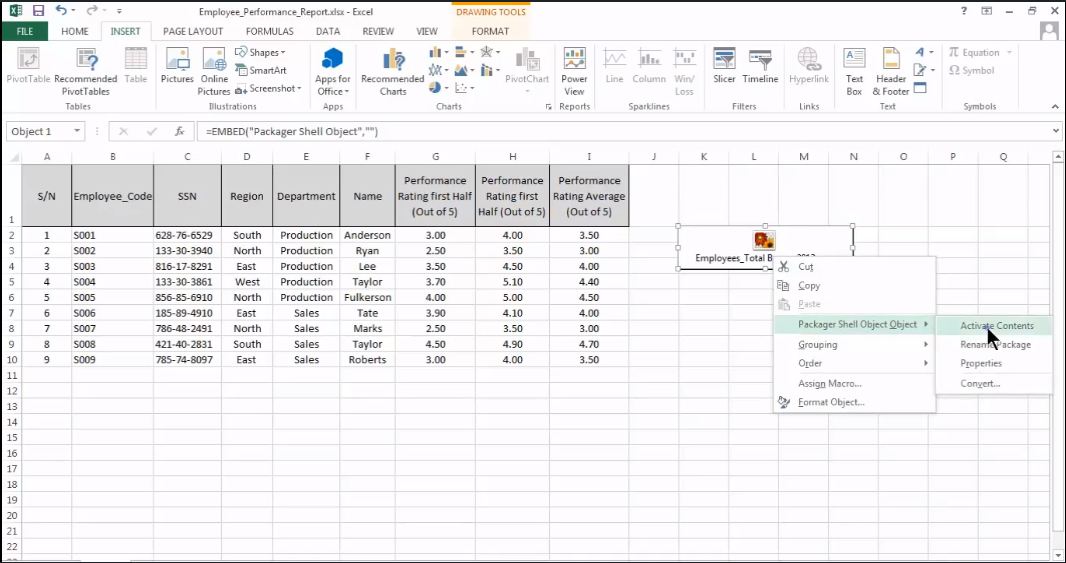Expand the formula bar
This screenshot has width=1066, height=563.
[x=1055, y=131]
